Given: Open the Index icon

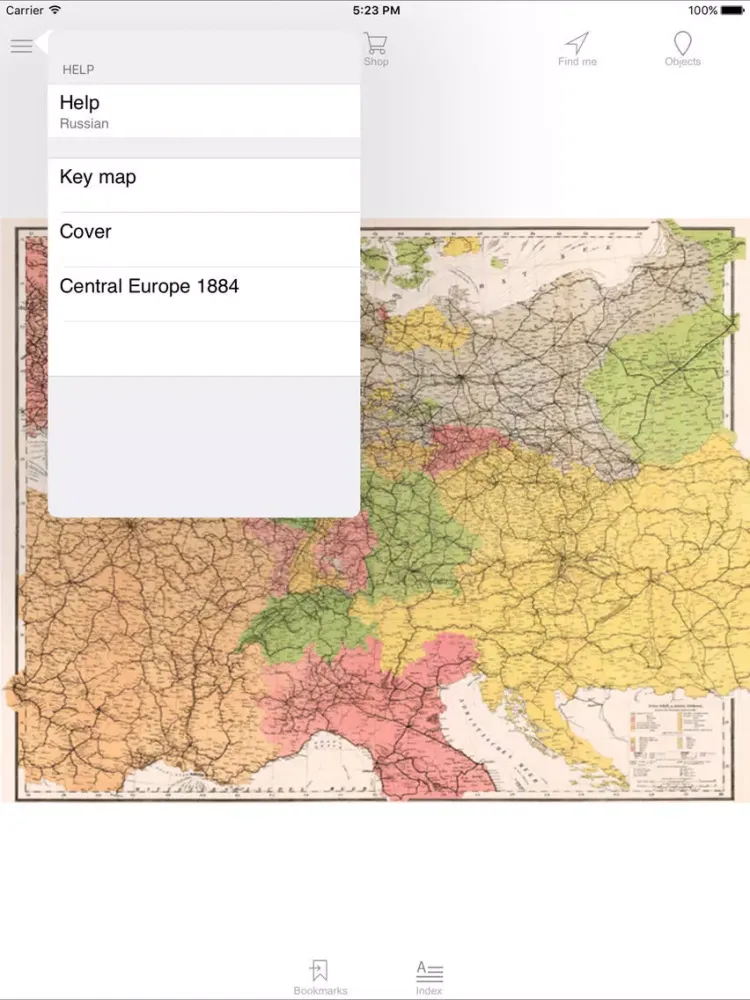Looking at the screenshot, I should (x=429, y=978).
